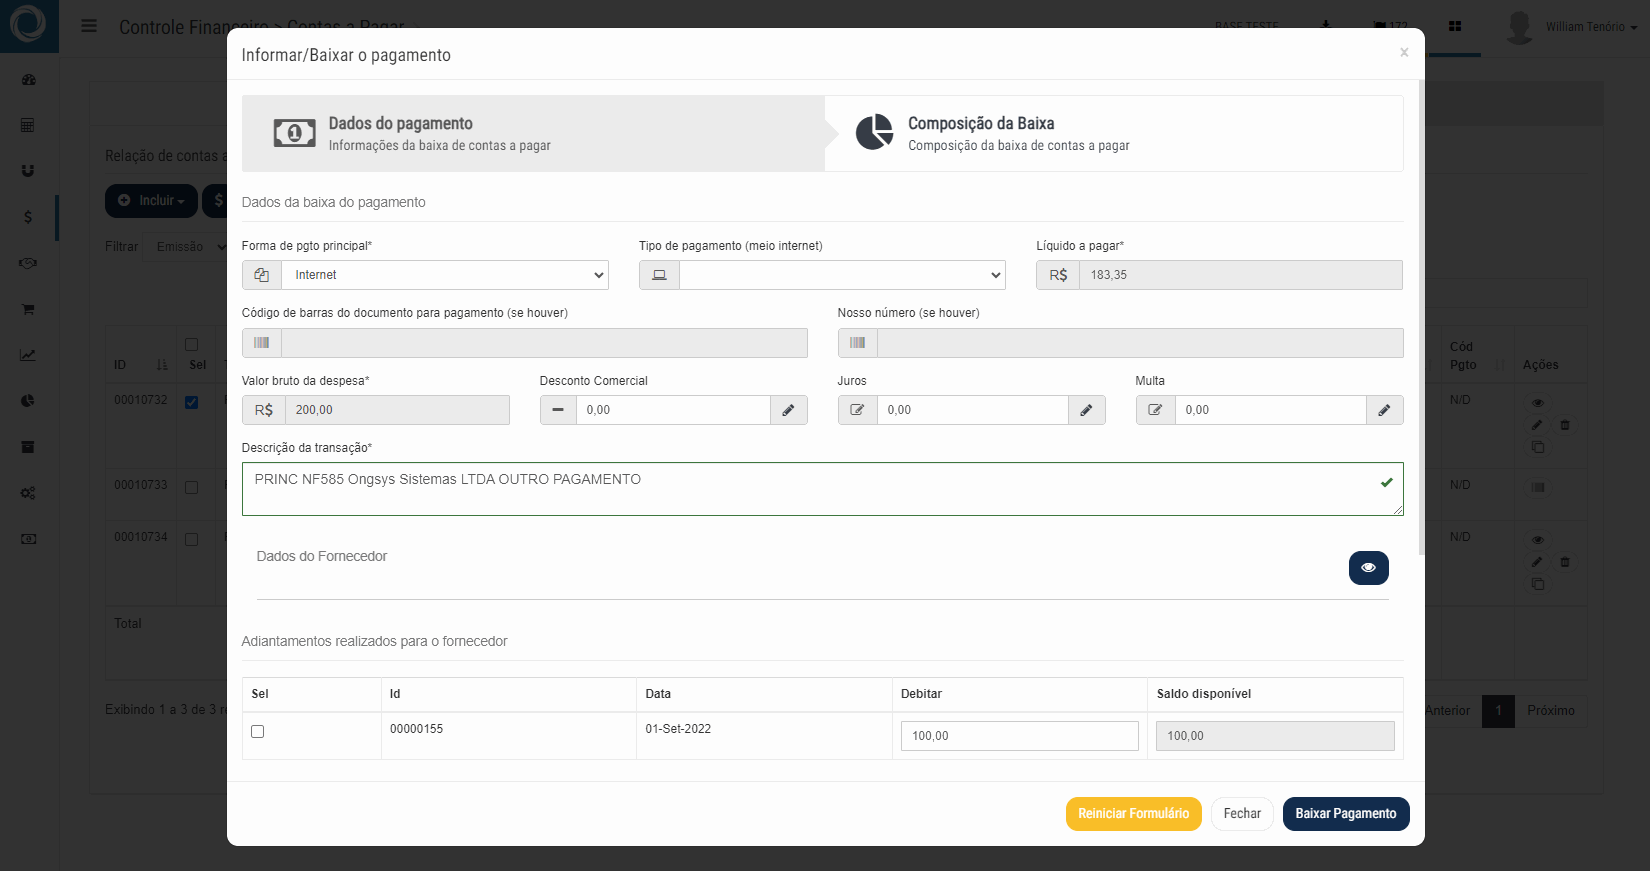
Task: Click the Fechar button
Action: (1242, 814)
